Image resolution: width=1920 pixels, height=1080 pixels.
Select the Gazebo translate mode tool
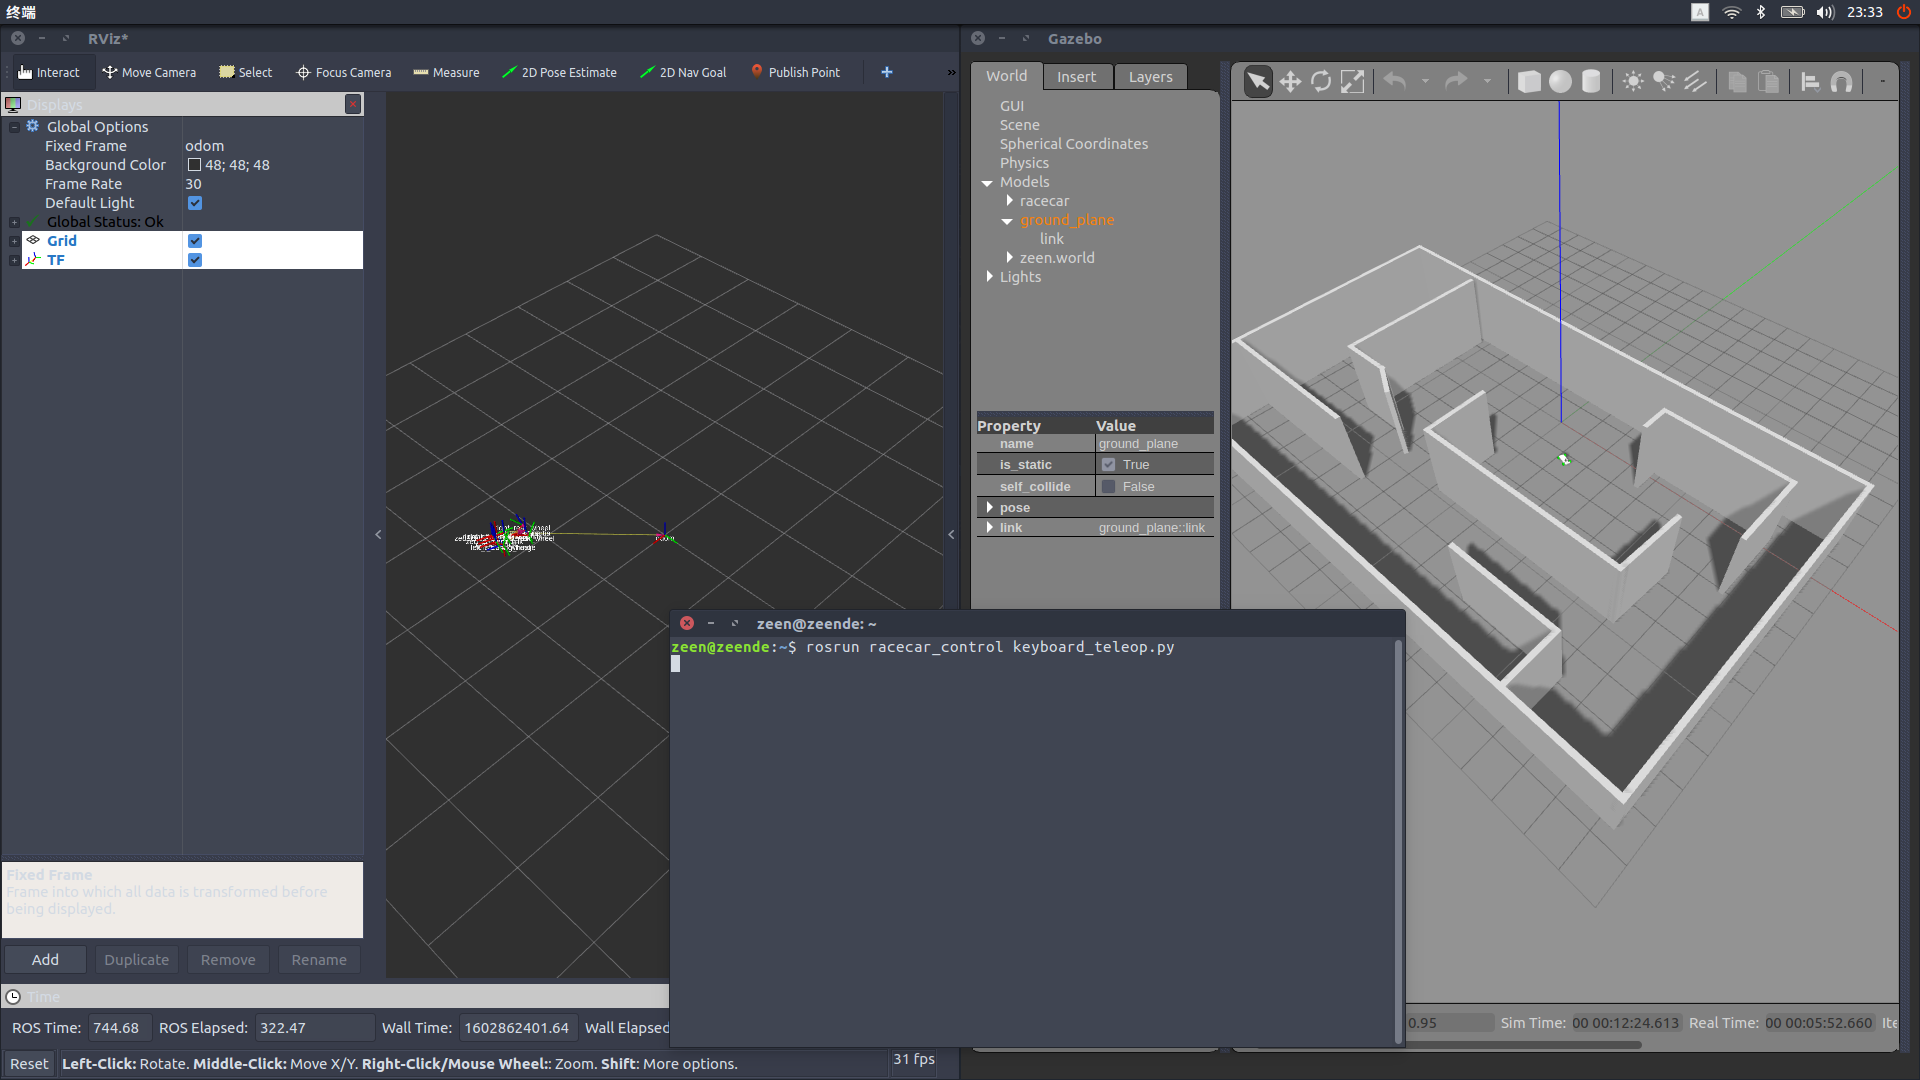point(1290,82)
